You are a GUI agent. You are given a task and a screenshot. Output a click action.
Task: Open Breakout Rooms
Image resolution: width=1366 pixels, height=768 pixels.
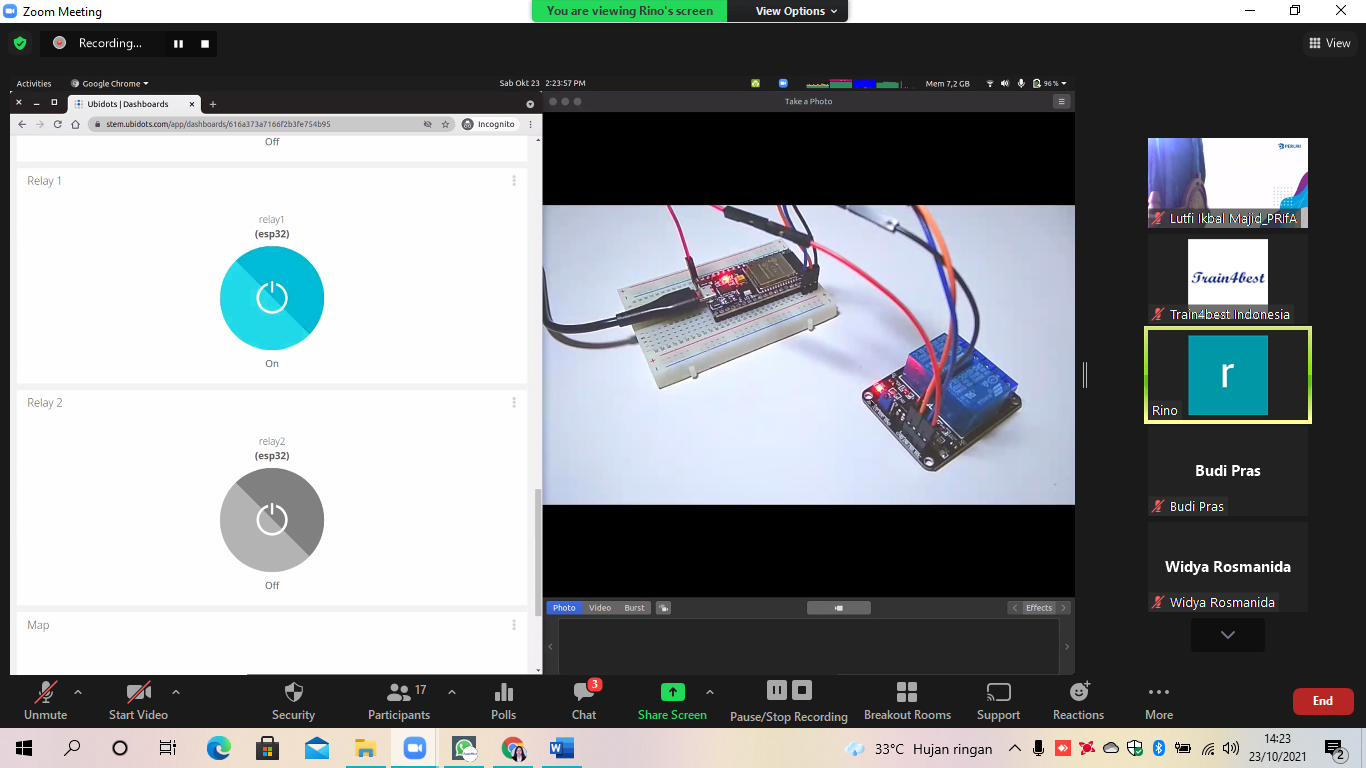coord(907,700)
